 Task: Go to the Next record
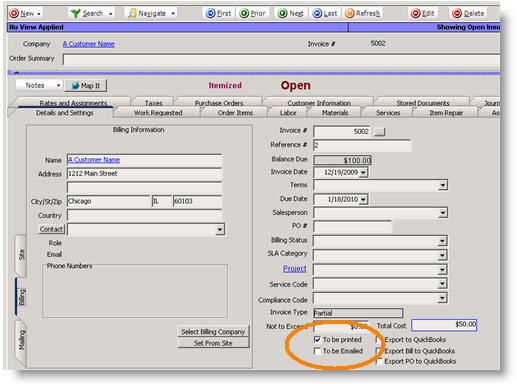(x=292, y=13)
